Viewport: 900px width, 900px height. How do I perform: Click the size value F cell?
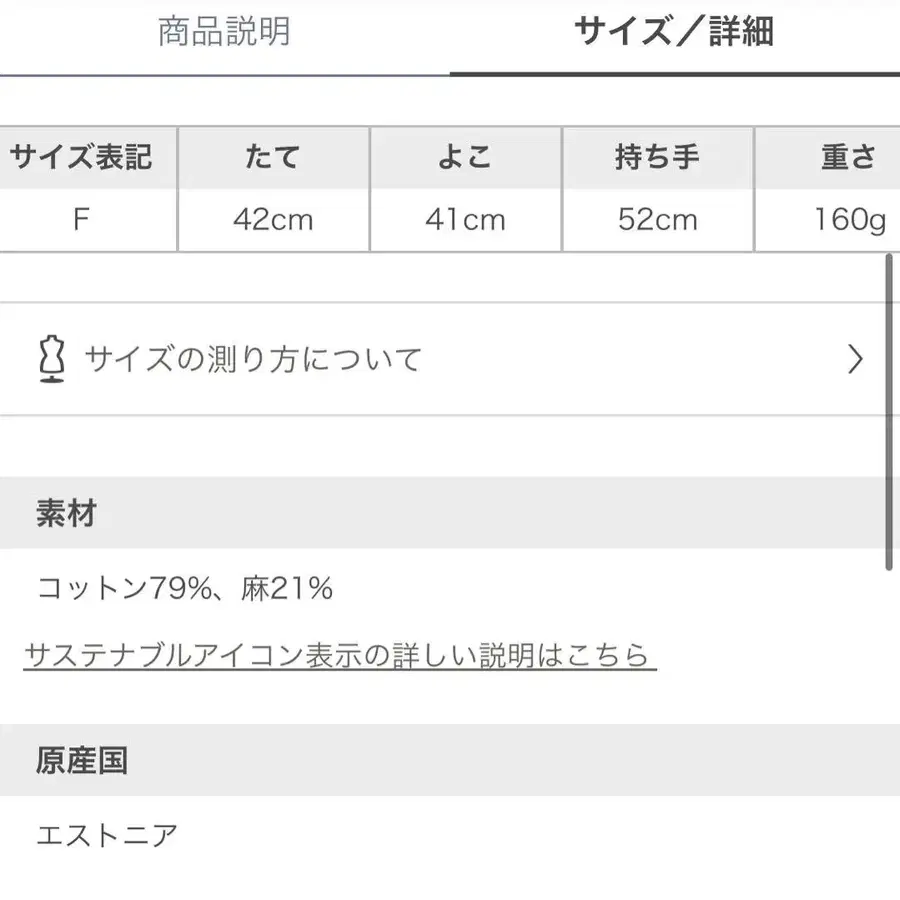point(82,220)
